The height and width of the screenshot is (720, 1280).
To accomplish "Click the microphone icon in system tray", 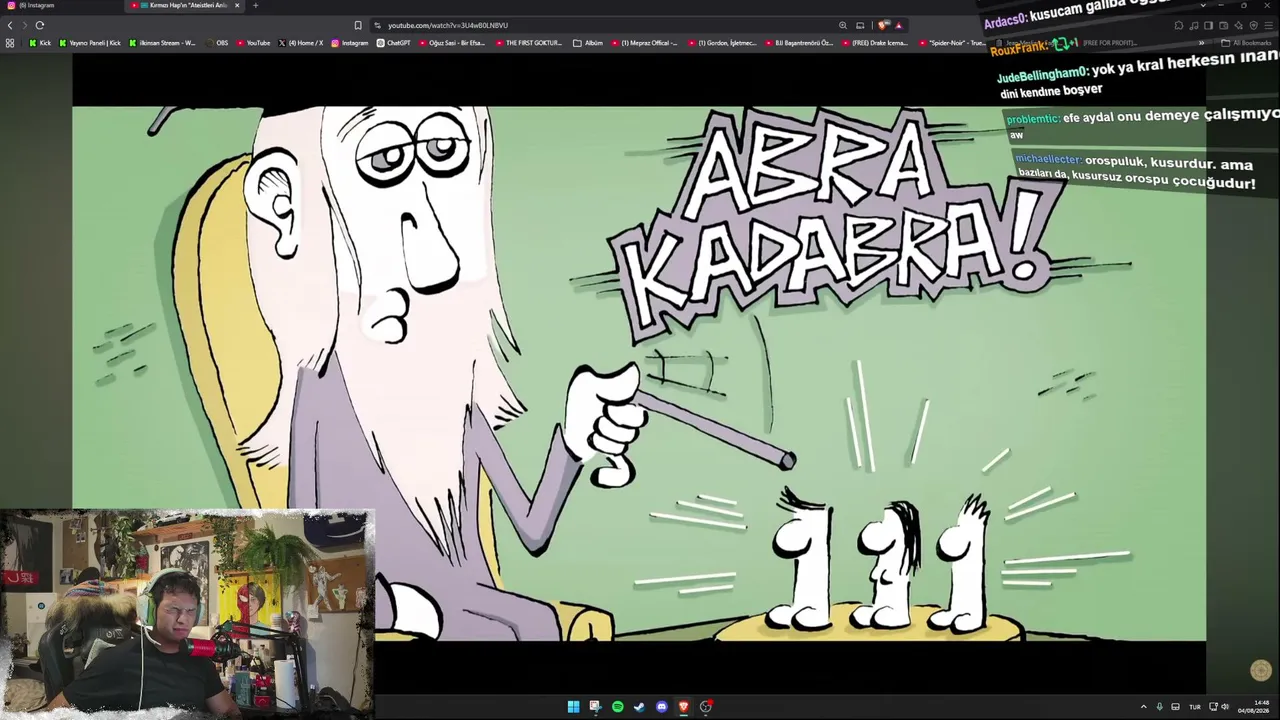I will 1159,707.
